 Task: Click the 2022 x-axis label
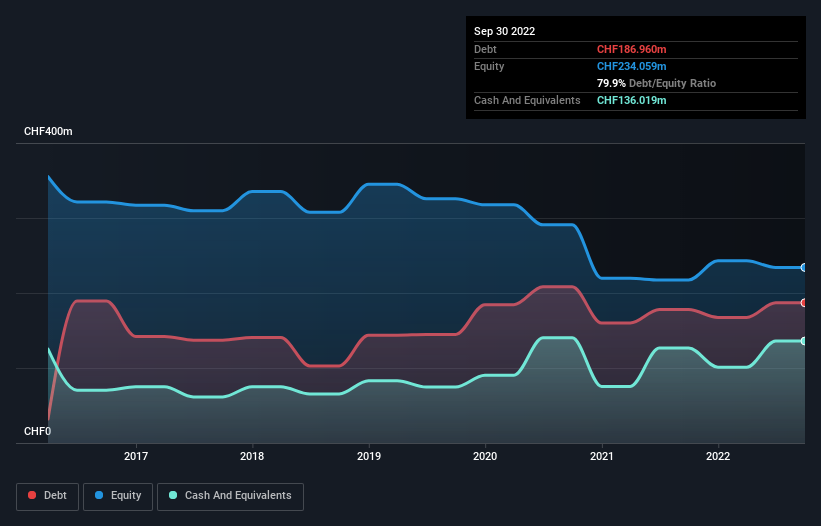718,456
